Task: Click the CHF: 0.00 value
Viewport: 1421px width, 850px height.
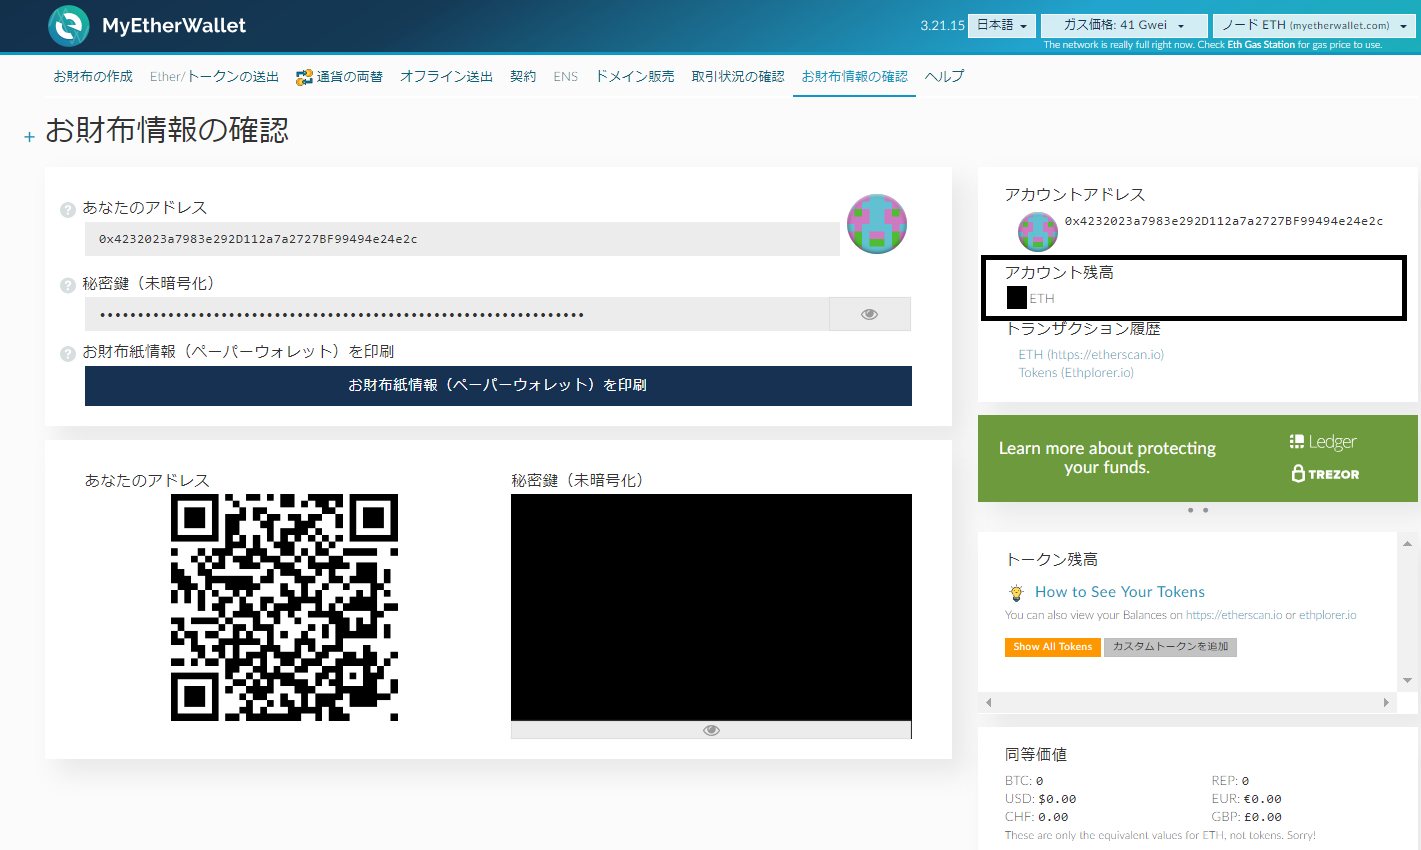Action: click(1037, 817)
